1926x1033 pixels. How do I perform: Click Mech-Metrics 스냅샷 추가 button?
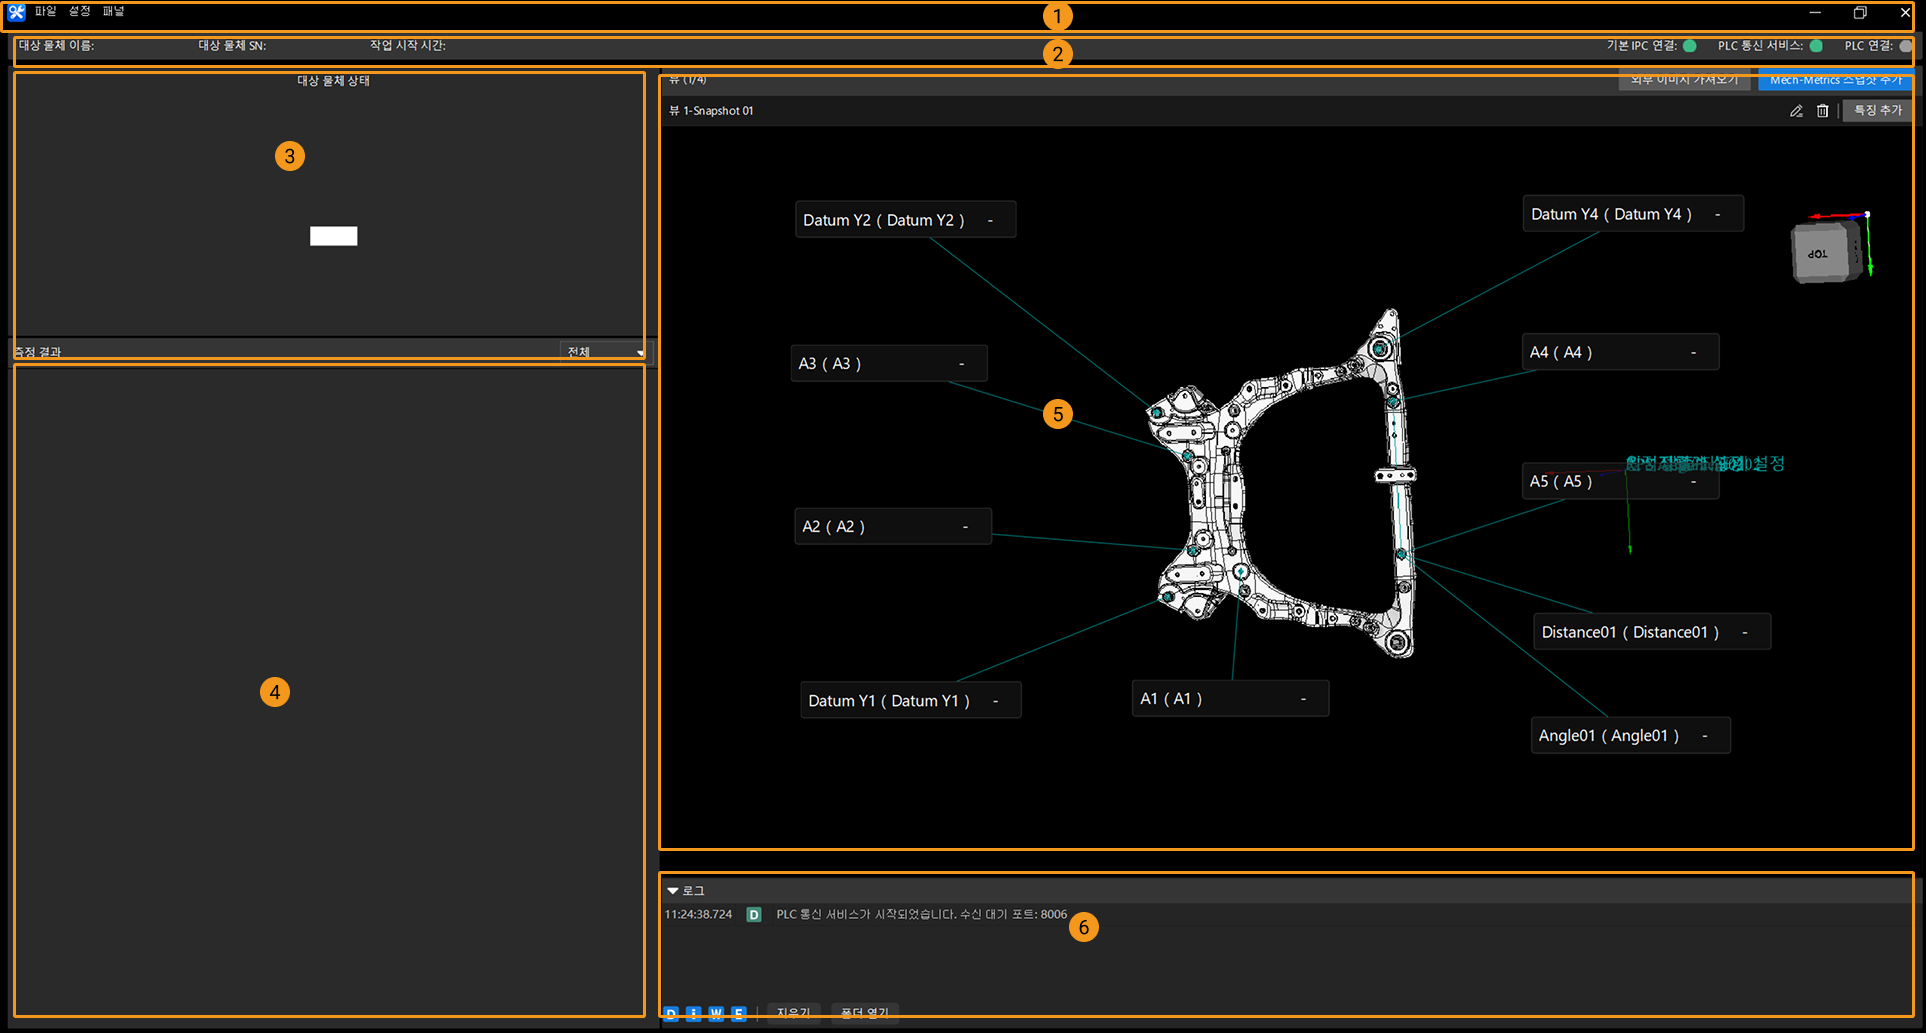[1836, 80]
